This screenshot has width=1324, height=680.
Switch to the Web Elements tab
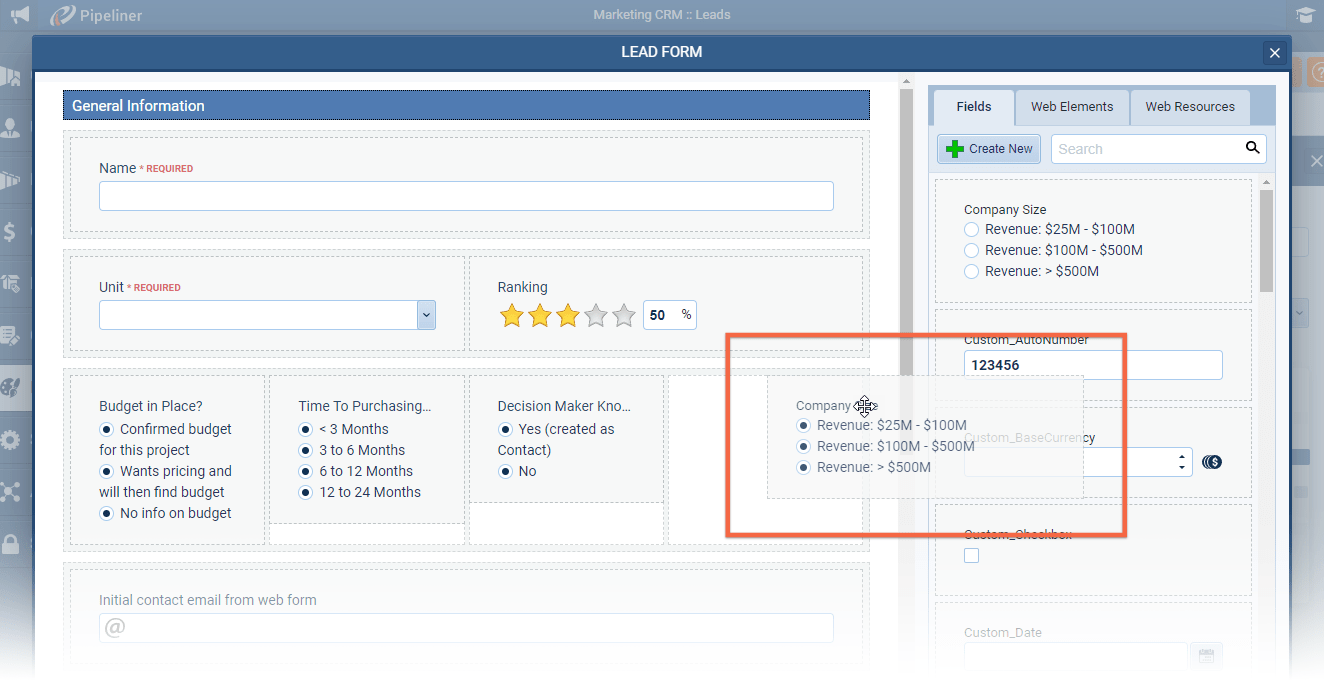point(1072,107)
